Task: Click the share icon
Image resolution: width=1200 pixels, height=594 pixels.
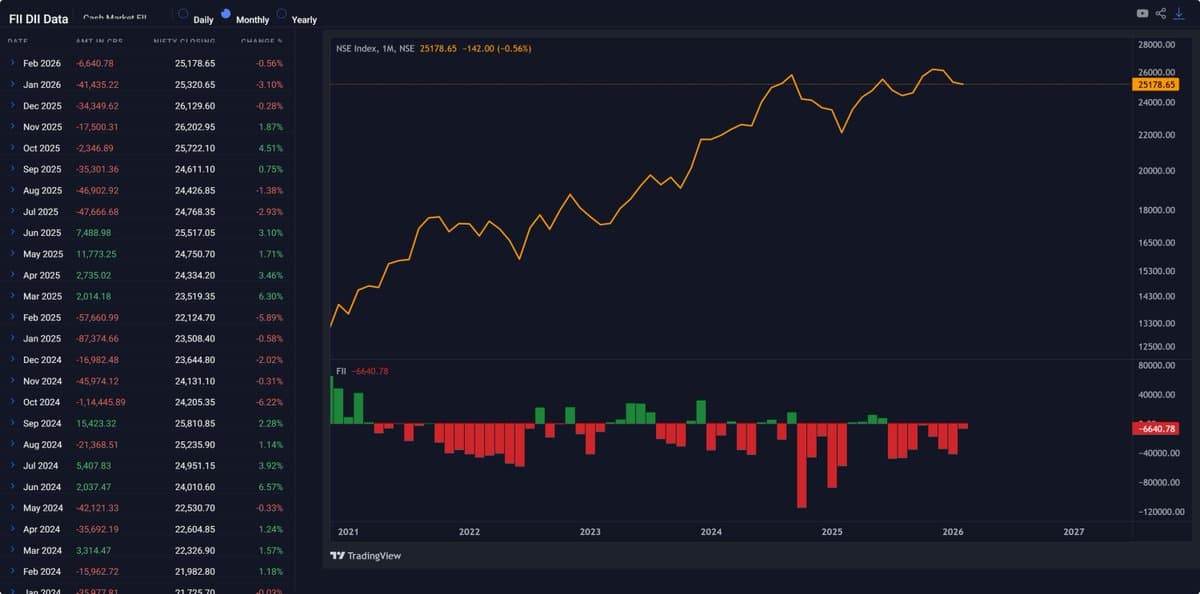Action: tap(1161, 13)
